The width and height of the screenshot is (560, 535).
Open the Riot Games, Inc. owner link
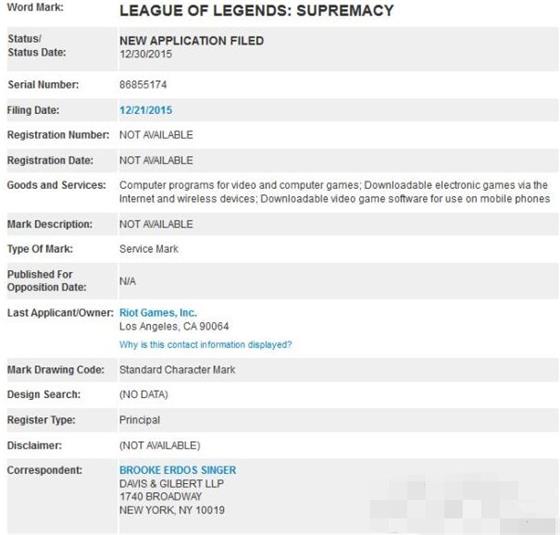point(158,312)
